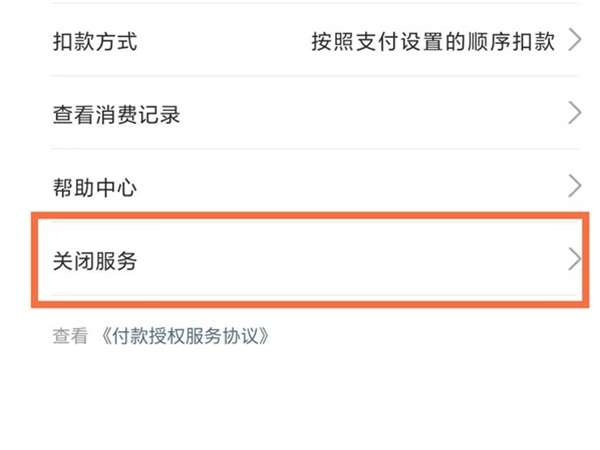600x450 pixels.
Task: Click empty space in the 帮助中心 row
Action: (350, 187)
